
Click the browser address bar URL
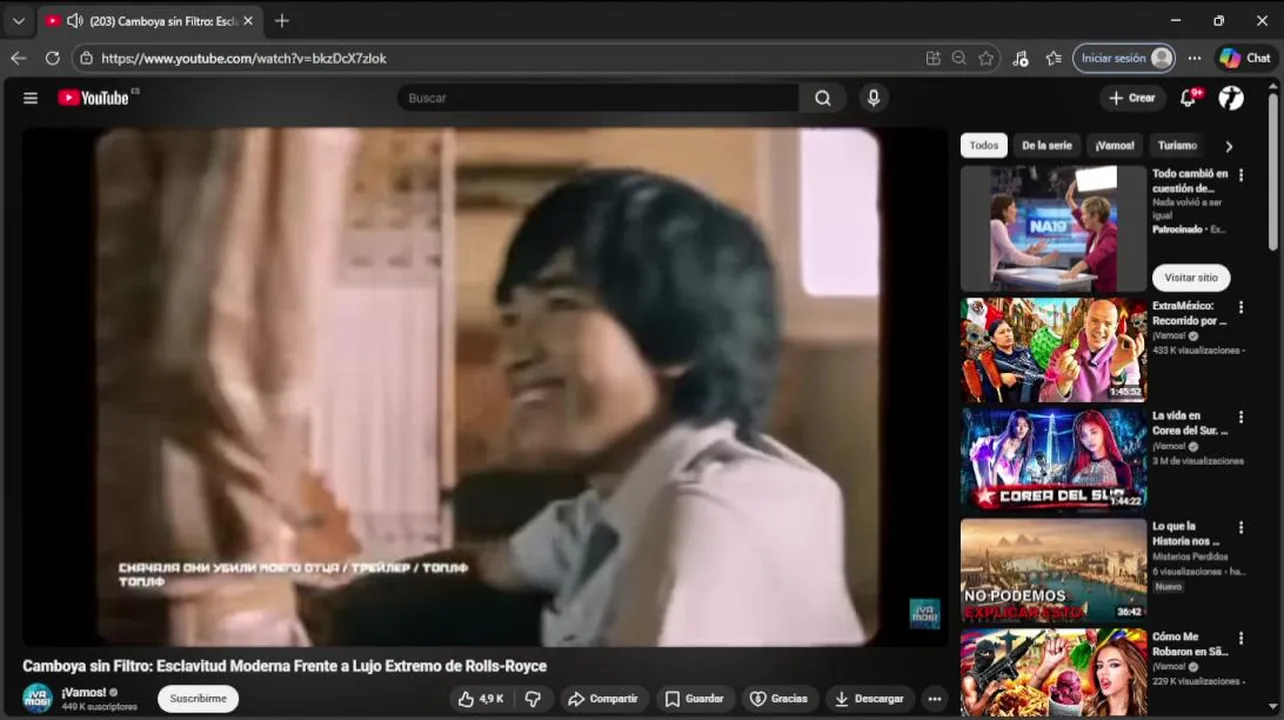pyautogui.click(x=244, y=58)
